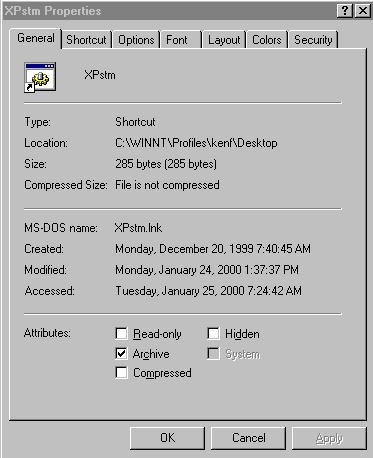The width and height of the screenshot is (373, 458).
Task: Click the question mark help button
Action: [x=344, y=11]
